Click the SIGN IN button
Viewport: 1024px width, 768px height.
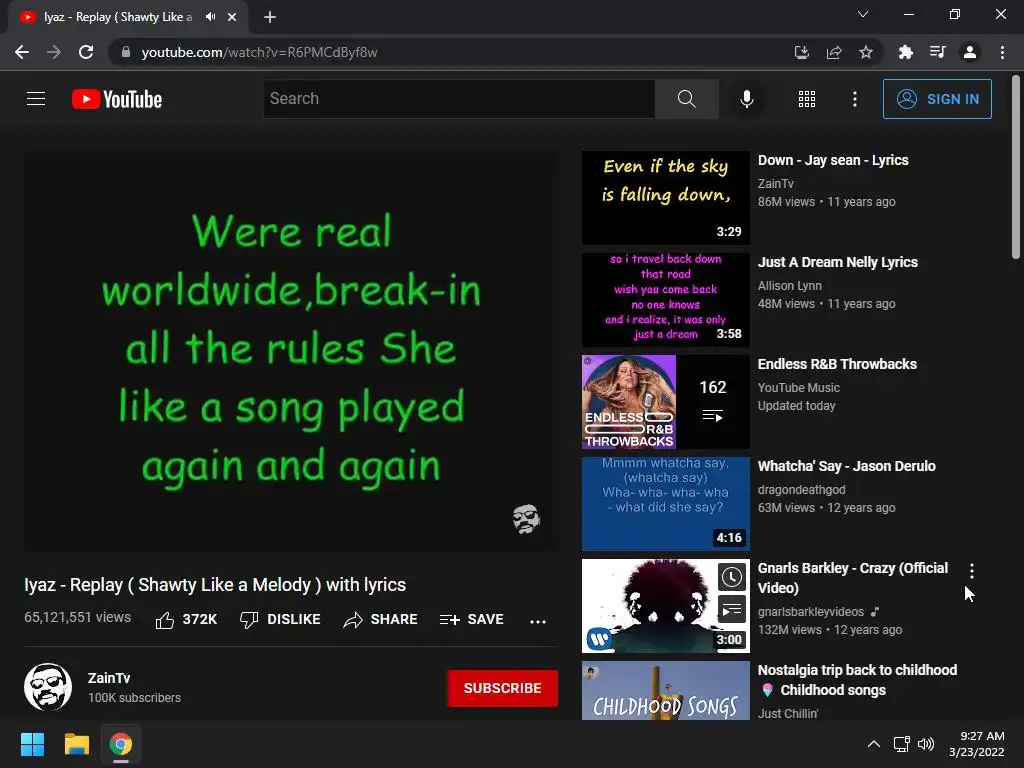(936, 99)
